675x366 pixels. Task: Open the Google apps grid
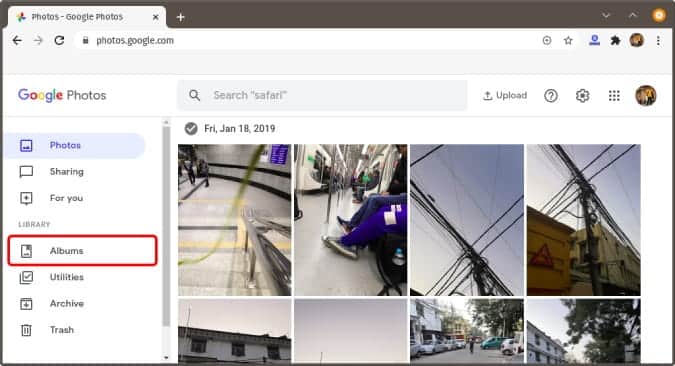point(614,95)
